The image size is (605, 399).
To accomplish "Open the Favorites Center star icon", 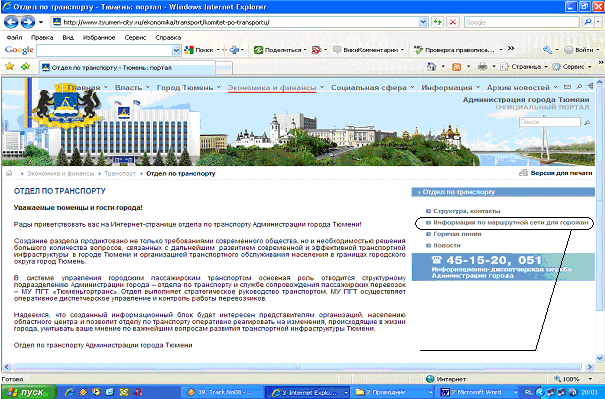I will [x=9, y=66].
